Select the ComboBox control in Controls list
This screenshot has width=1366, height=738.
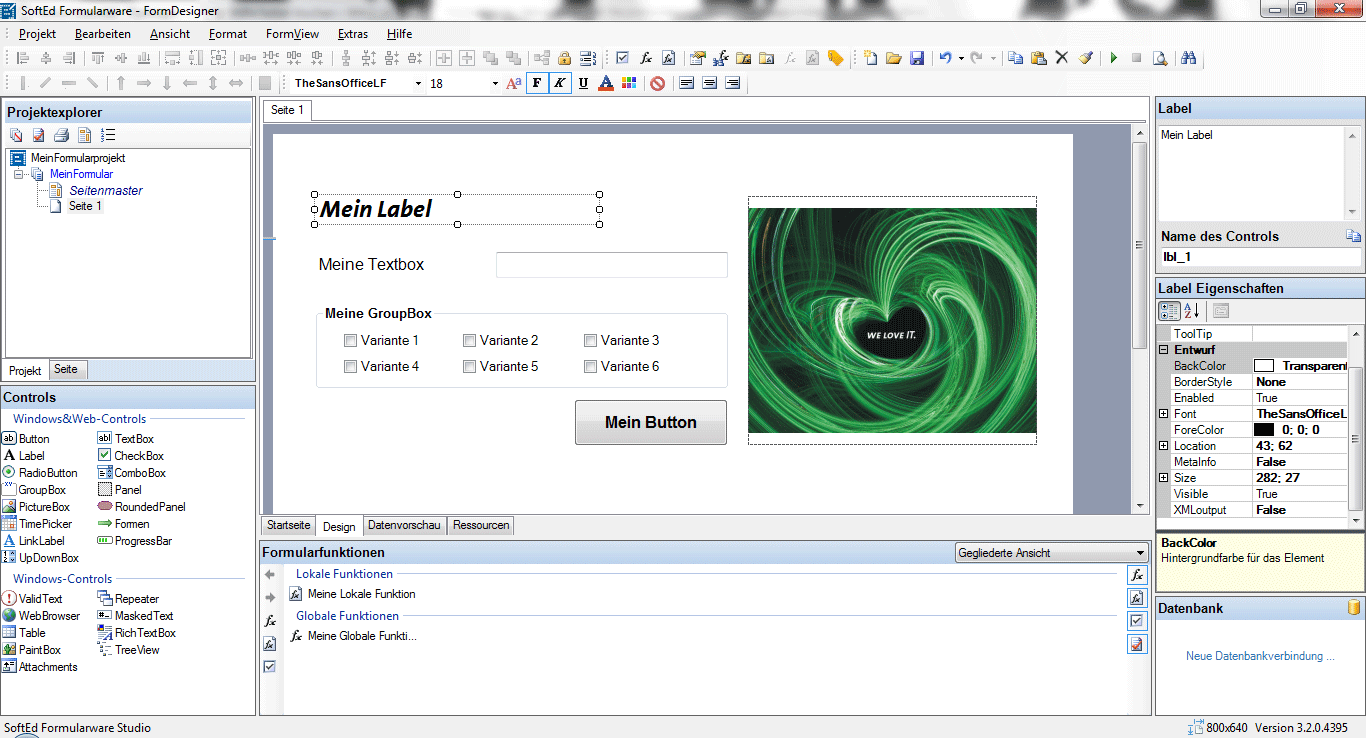click(132, 473)
